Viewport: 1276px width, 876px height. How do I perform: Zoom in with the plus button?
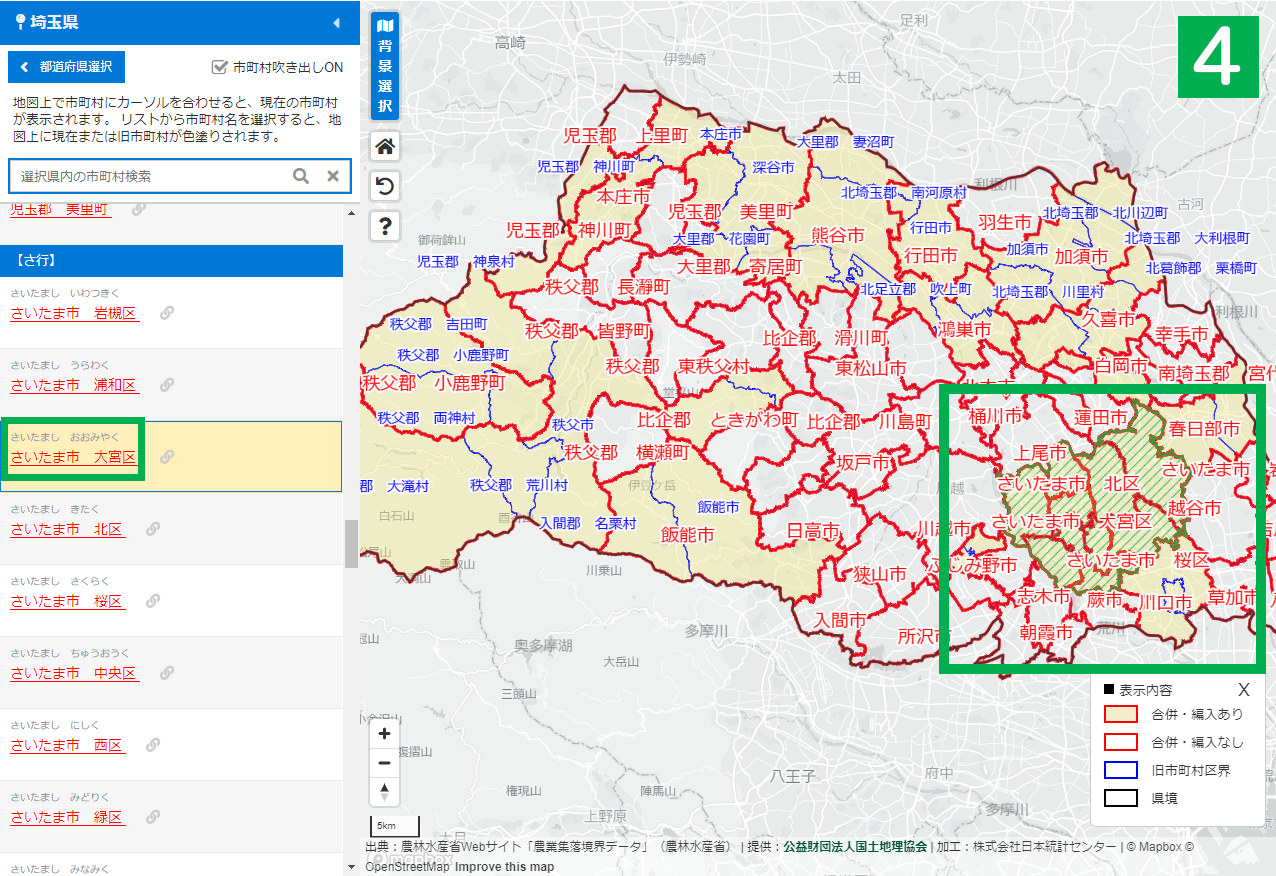(x=385, y=733)
